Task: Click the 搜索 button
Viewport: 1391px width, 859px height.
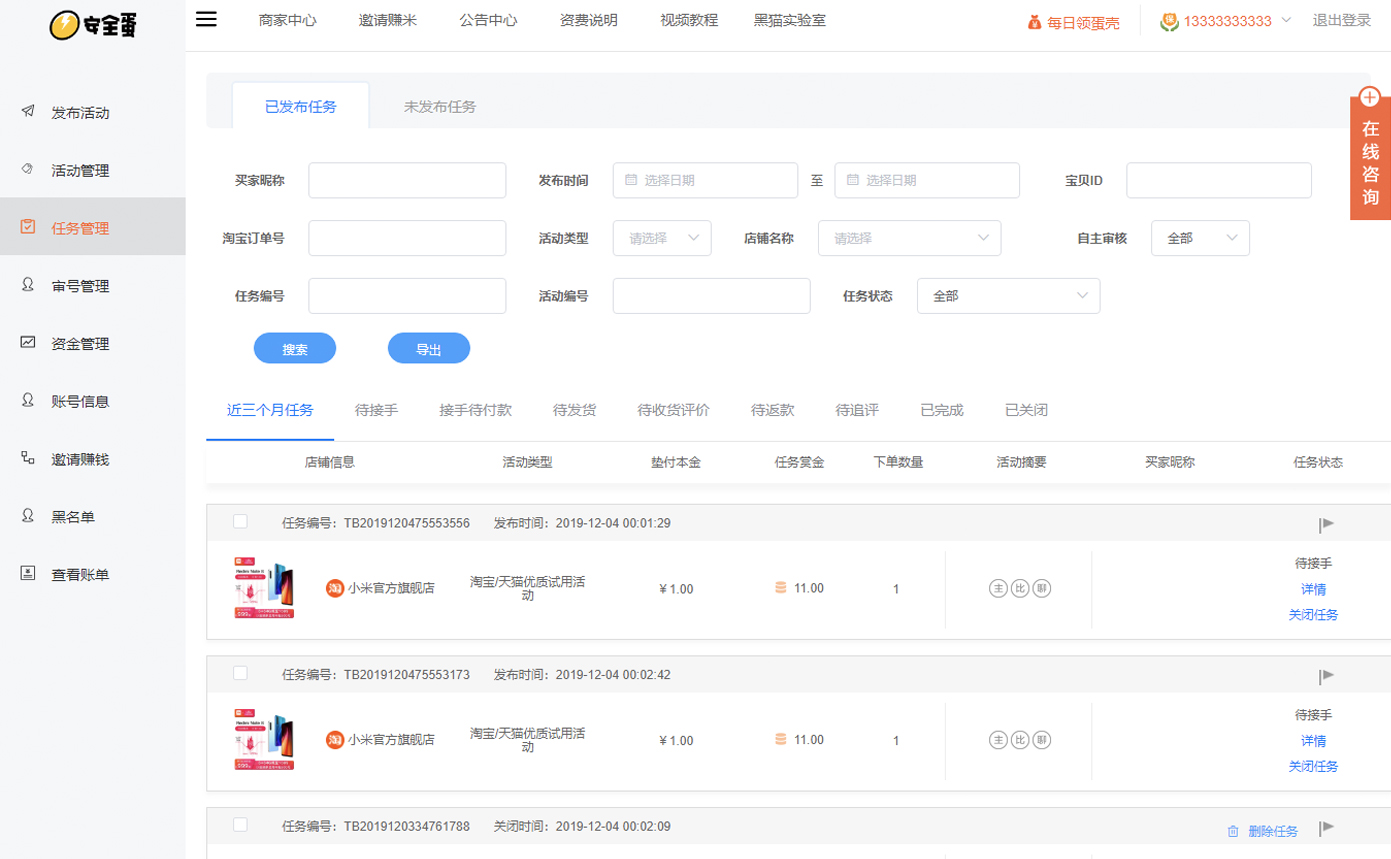Action: 295,349
